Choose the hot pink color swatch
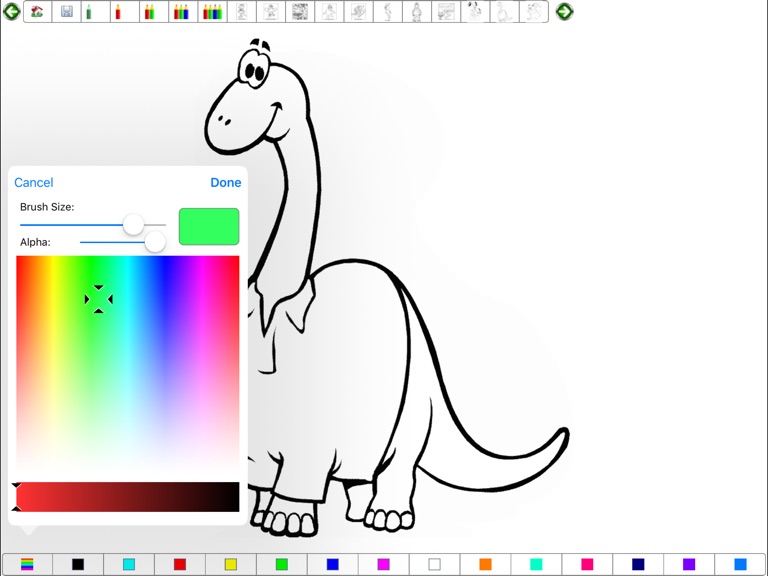The height and width of the screenshot is (576, 768). click(x=587, y=564)
